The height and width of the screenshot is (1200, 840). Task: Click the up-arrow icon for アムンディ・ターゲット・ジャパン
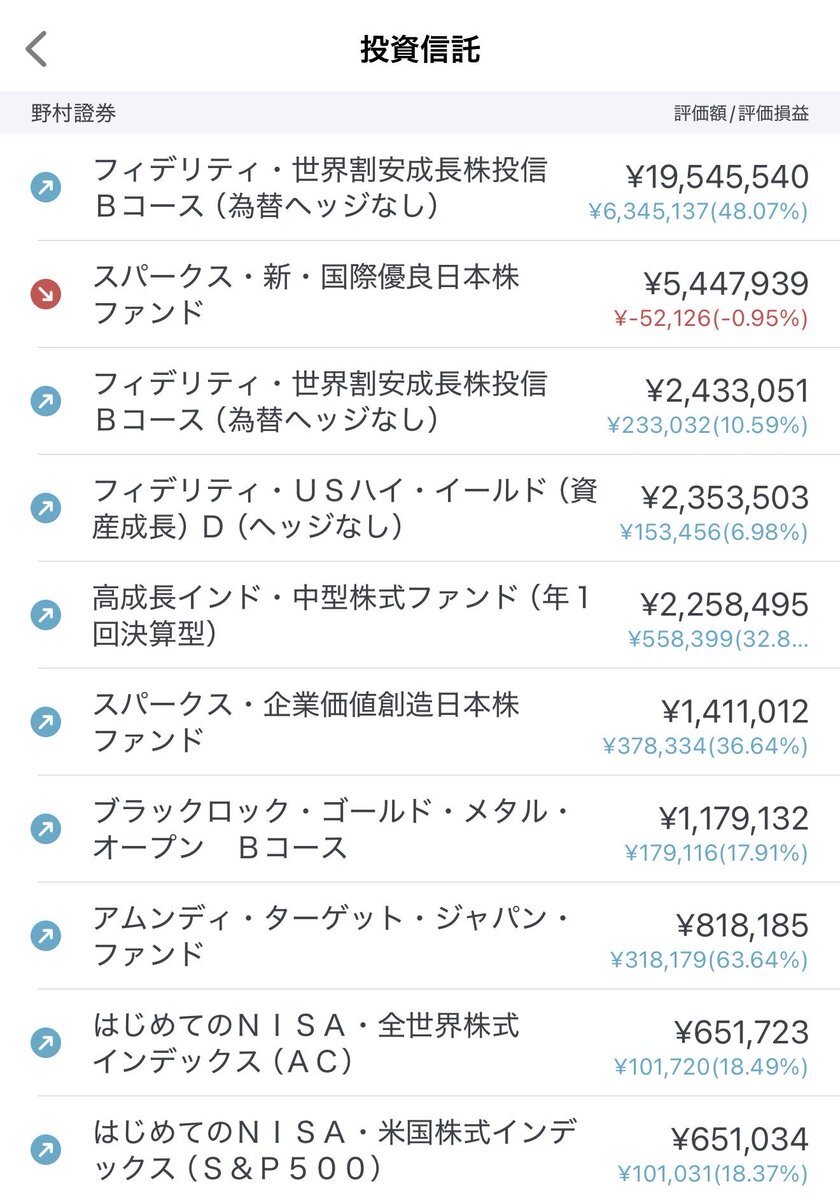[x=46, y=936]
